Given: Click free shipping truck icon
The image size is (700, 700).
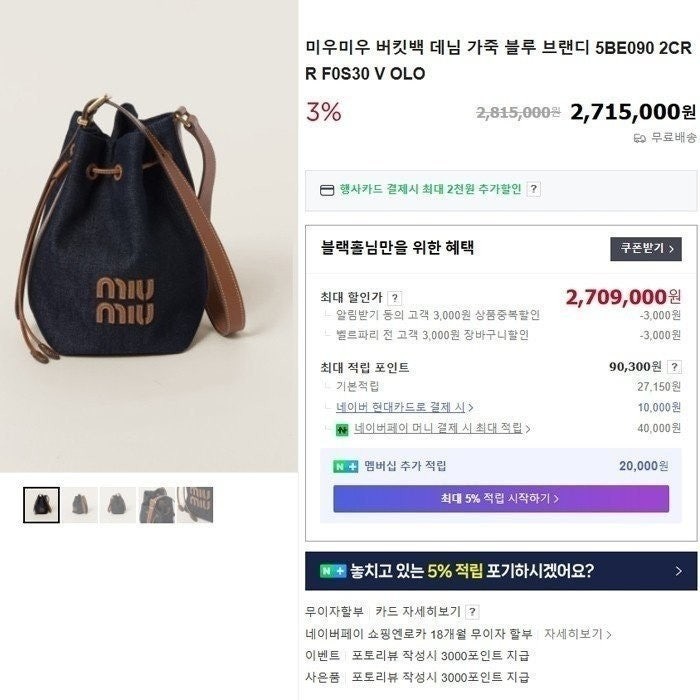Looking at the screenshot, I should (639, 138).
